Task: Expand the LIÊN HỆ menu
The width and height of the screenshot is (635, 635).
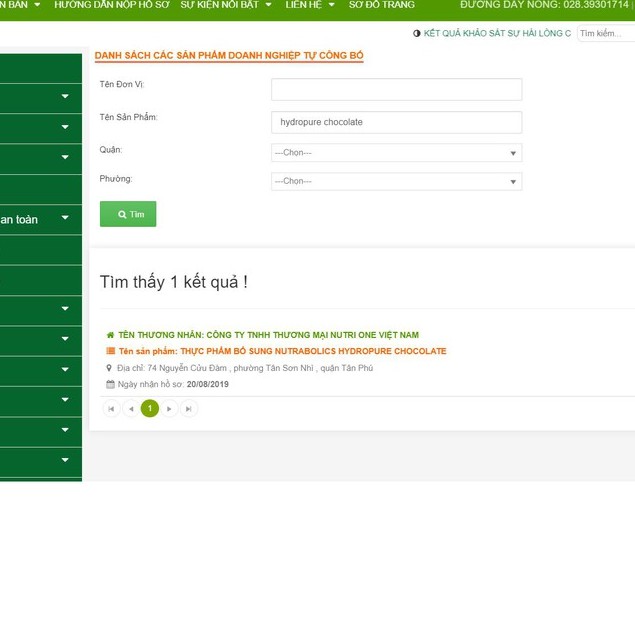Action: [x=331, y=5]
